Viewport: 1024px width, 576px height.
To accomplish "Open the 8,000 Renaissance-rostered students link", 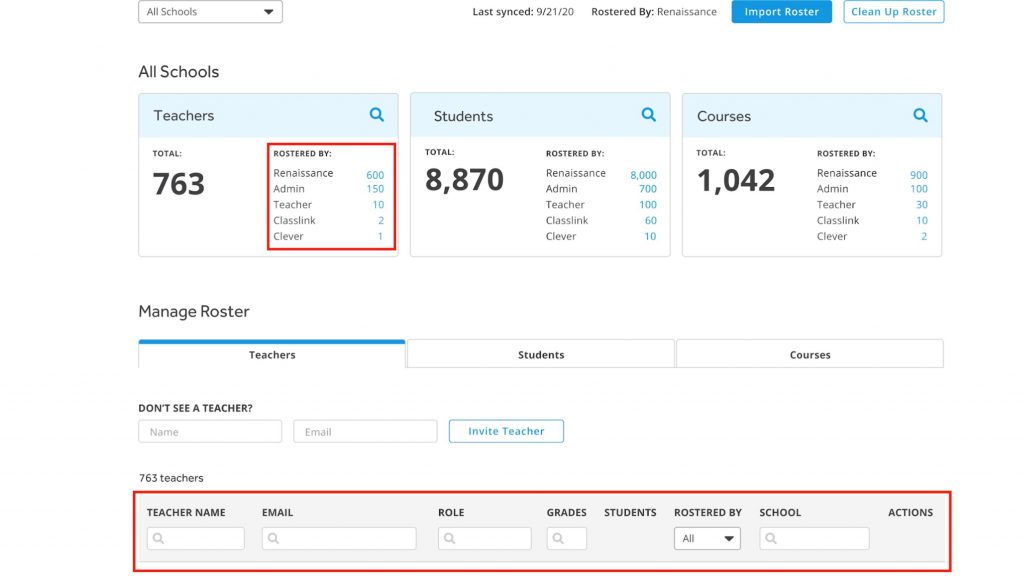I will tap(643, 175).
